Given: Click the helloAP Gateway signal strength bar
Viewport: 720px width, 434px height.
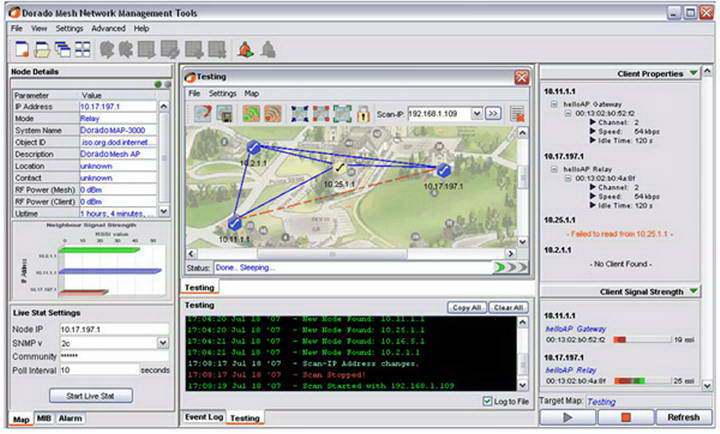Looking at the screenshot, I should (642, 340).
